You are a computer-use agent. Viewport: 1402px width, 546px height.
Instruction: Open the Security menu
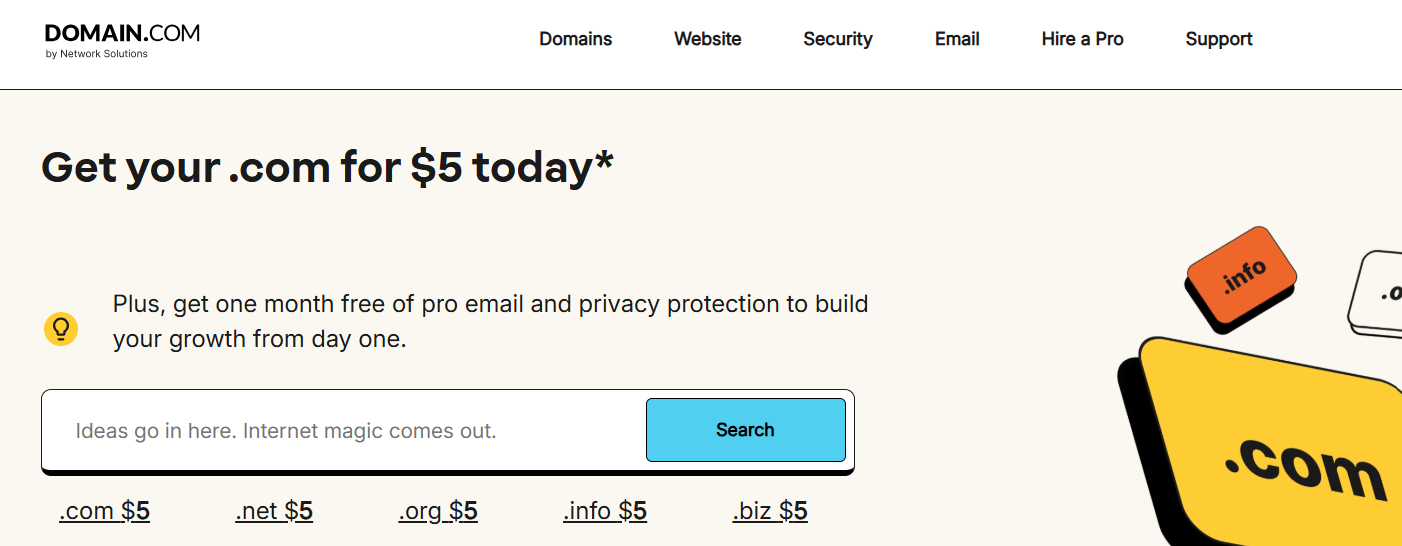point(838,39)
